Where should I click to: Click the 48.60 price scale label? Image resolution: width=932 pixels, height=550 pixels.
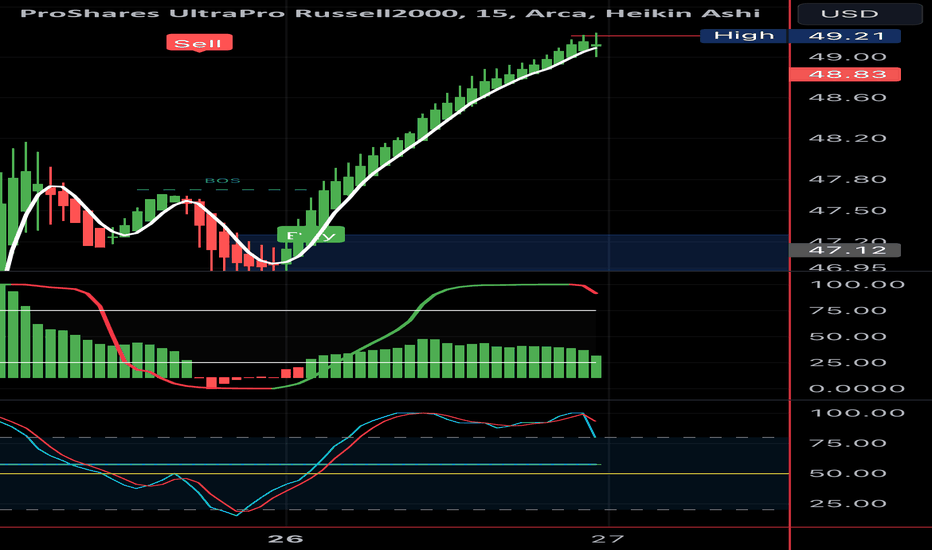tap(848, 98)
